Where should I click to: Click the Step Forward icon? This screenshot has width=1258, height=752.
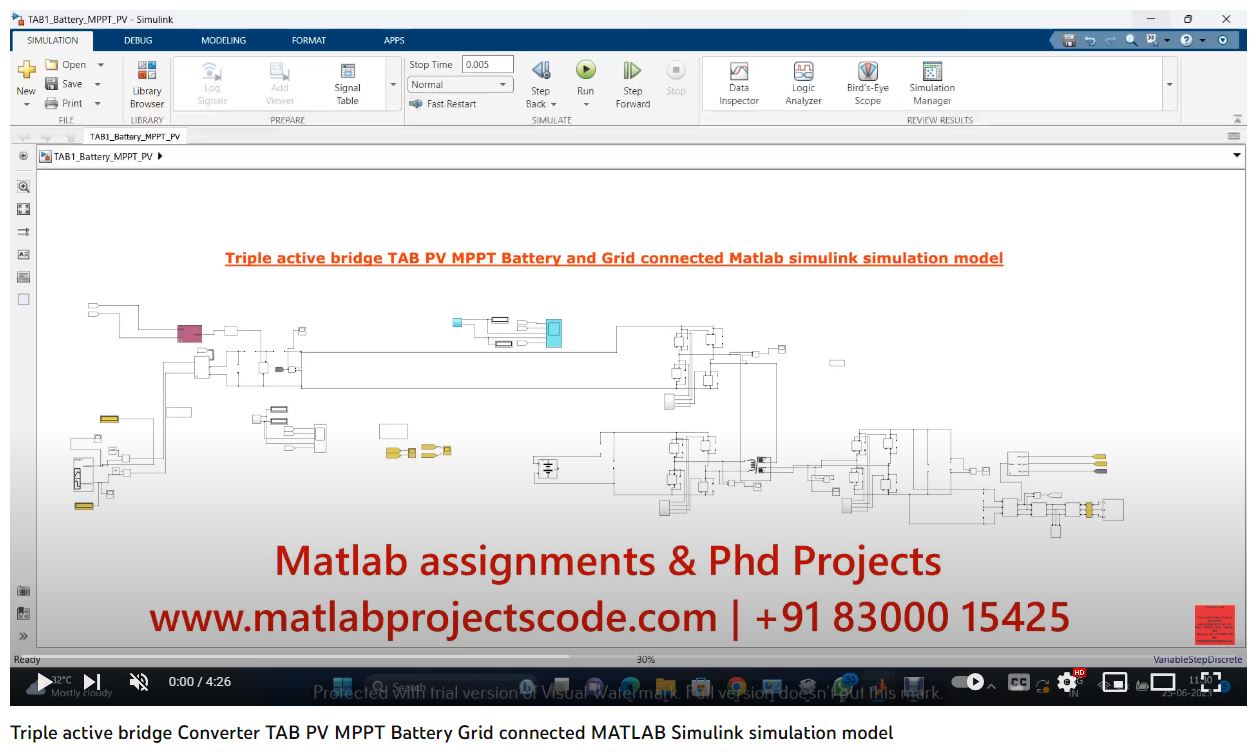point(632,71)
